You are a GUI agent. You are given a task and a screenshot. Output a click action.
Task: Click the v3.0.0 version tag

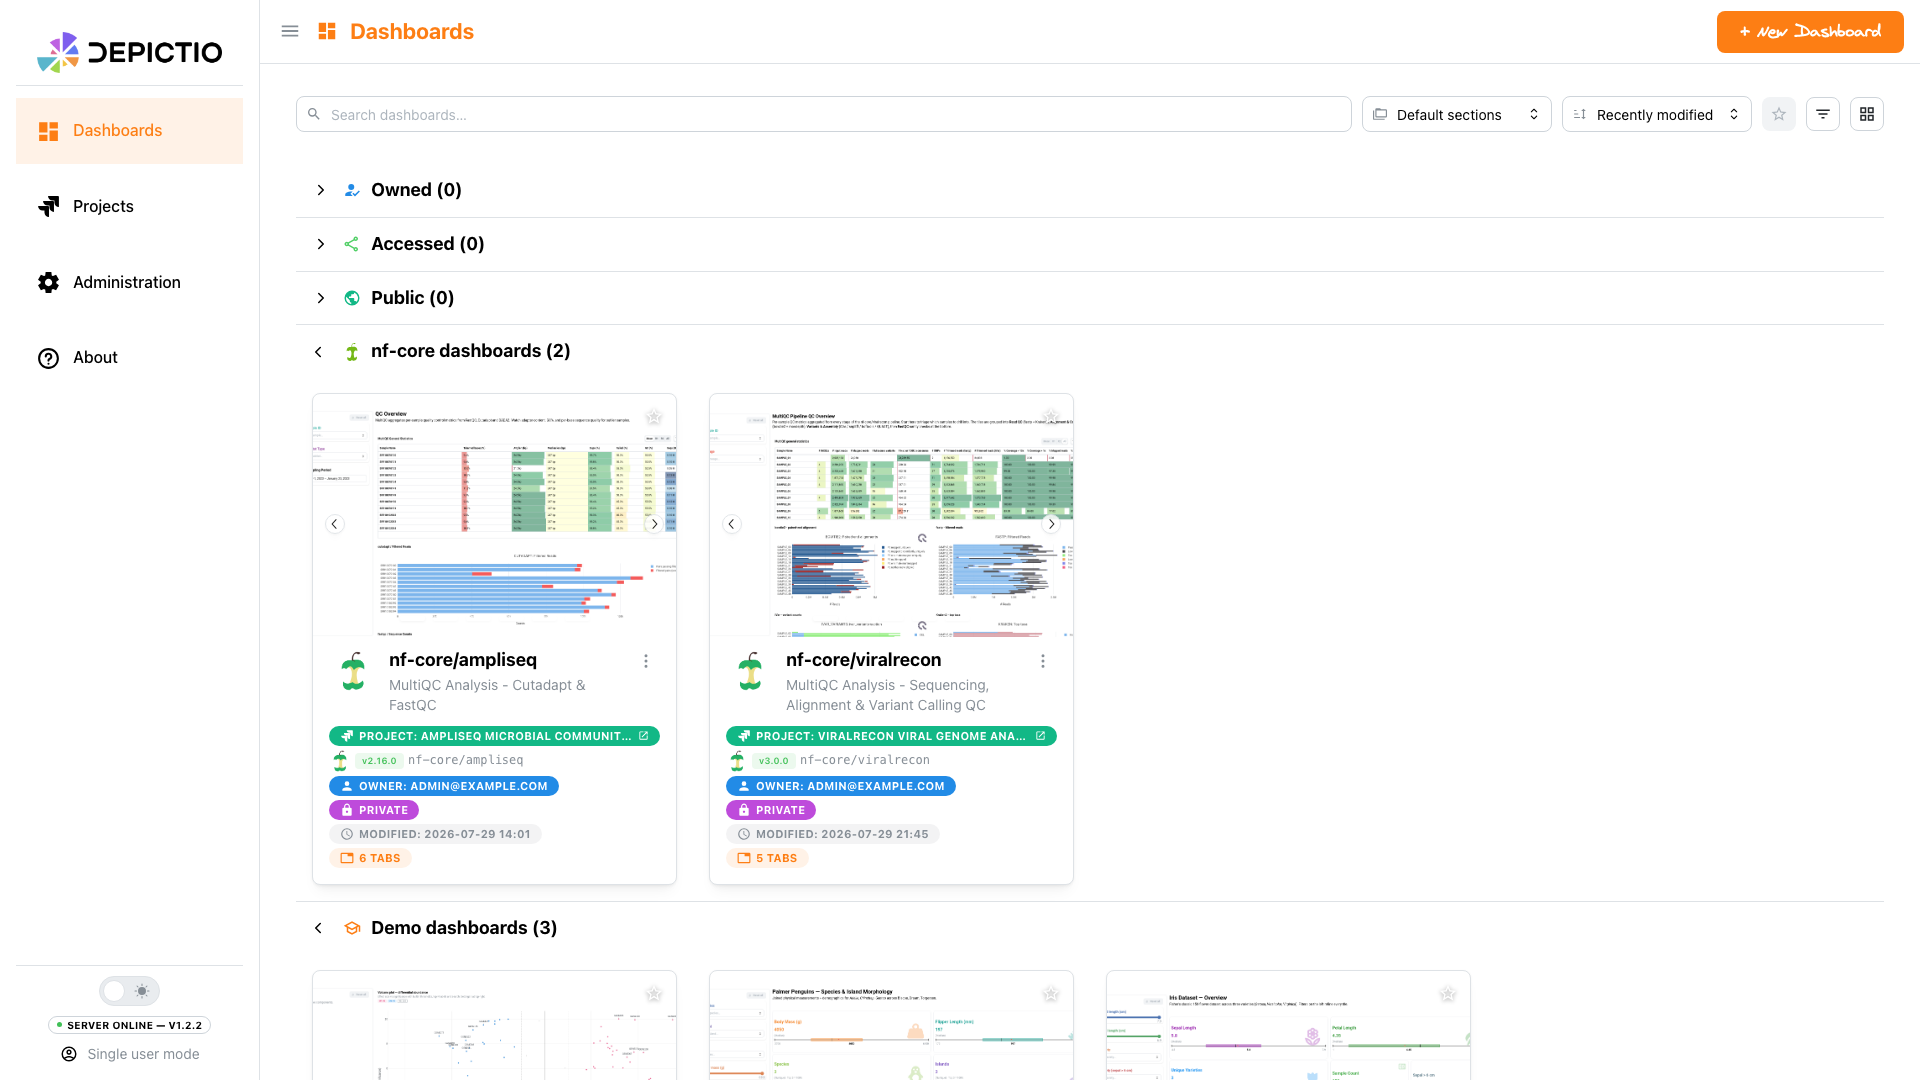pyautogui.click(x=773, y=761)
